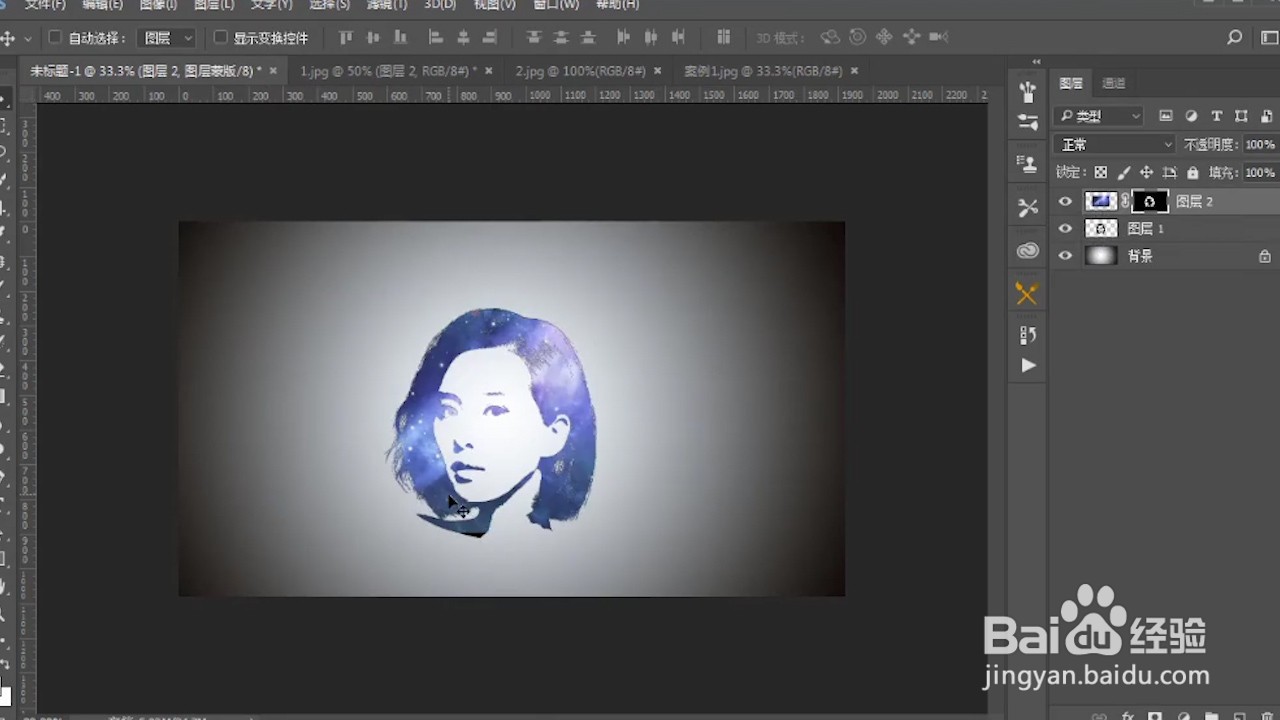Close the 未标题-1 document tab
The width and height of the screenshot is (1280, 720).
(272, 71)
